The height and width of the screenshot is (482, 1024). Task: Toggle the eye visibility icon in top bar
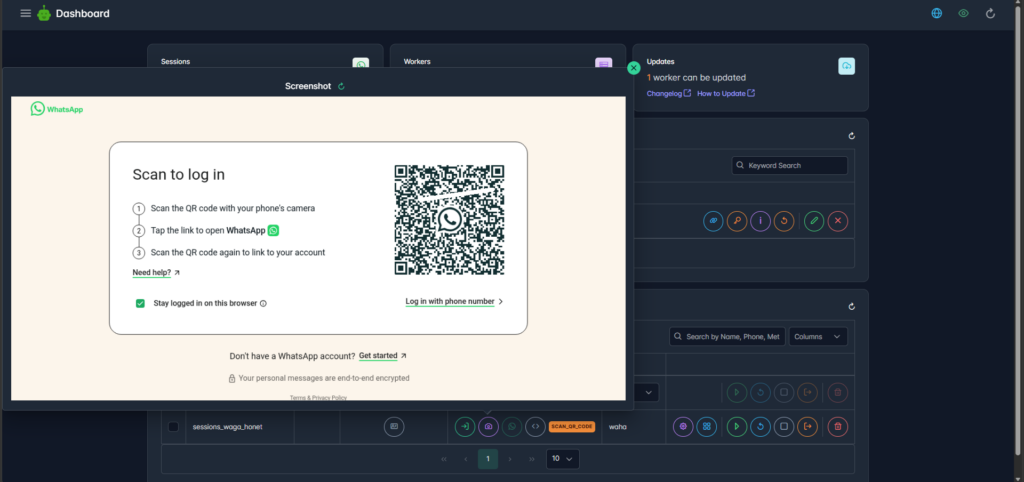[963, 13]
